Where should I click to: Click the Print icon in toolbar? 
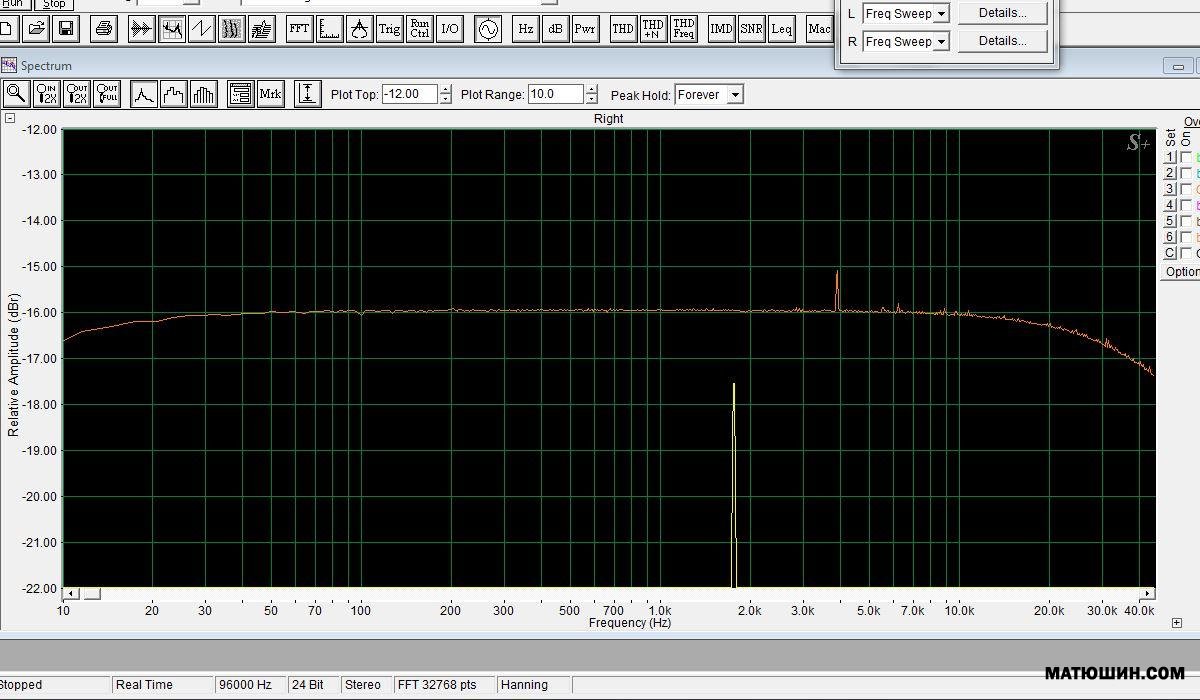tap(104, 29)
